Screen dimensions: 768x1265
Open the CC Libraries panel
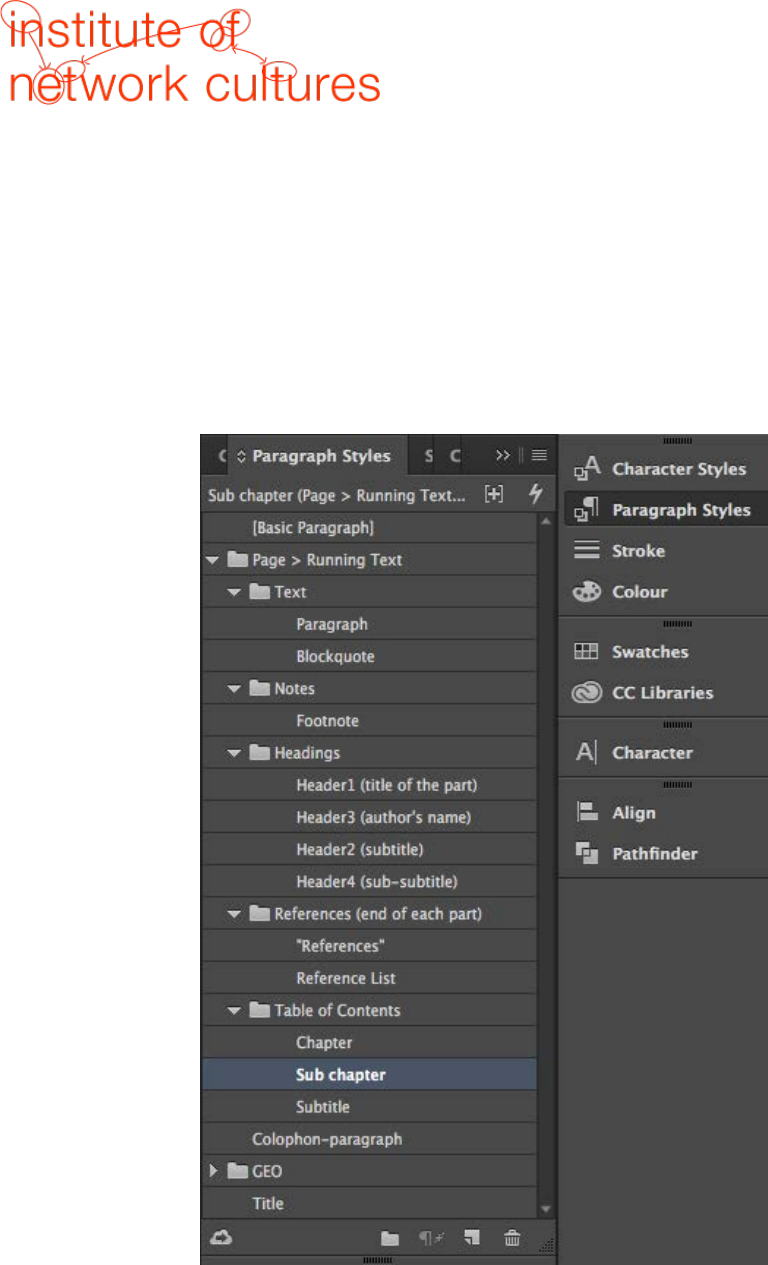point(660,693)
